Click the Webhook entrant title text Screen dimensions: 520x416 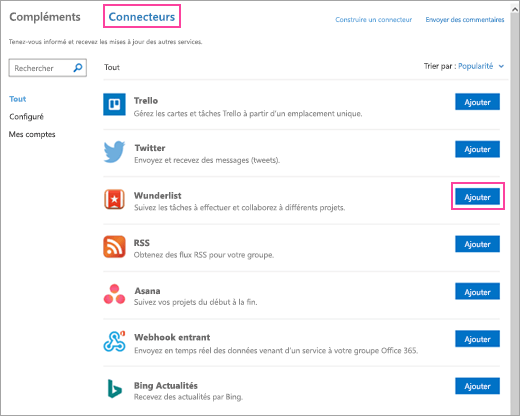pos(172,337)
